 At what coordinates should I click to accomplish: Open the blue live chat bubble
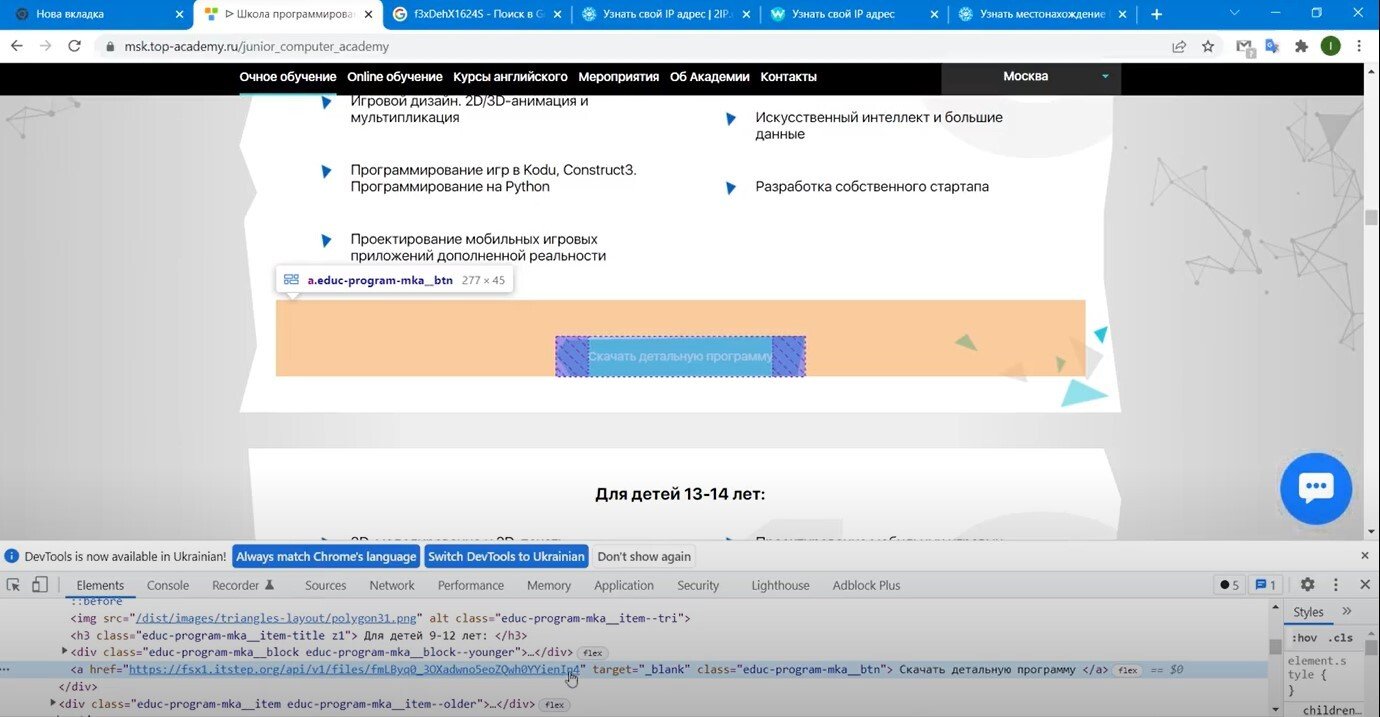pos(1316,489)
